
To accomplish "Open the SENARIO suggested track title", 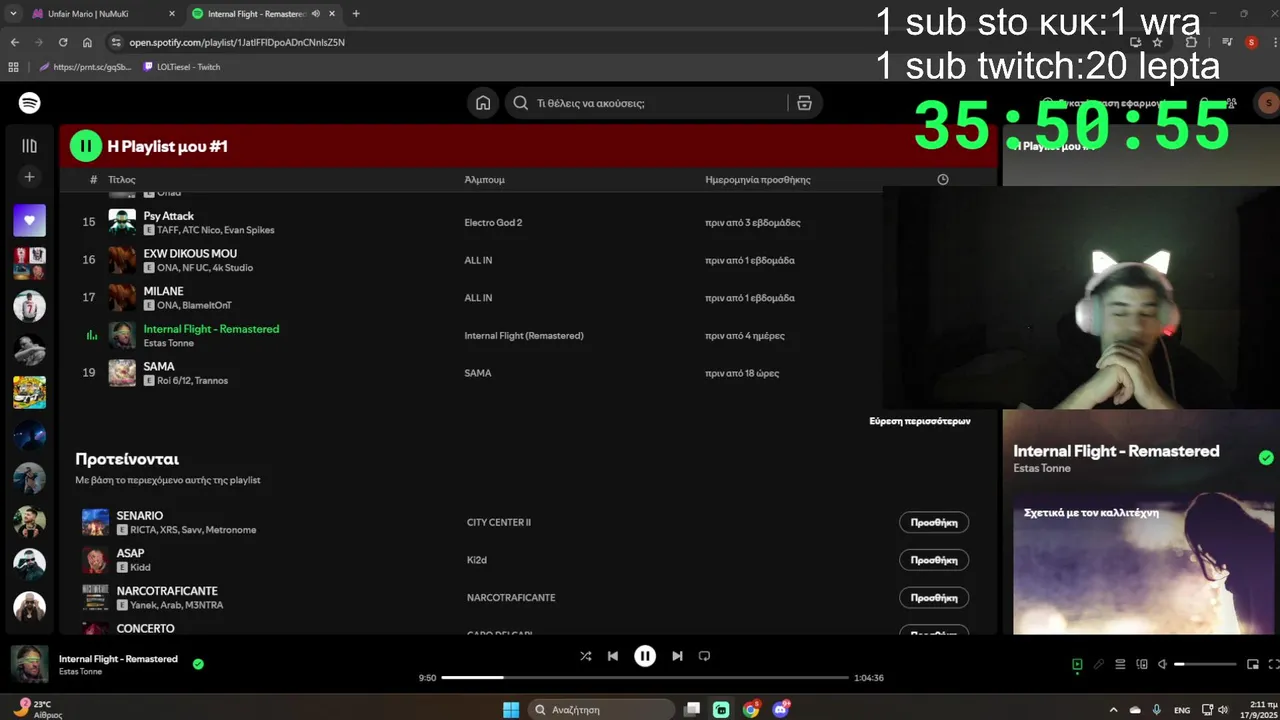I will point(140,516).
